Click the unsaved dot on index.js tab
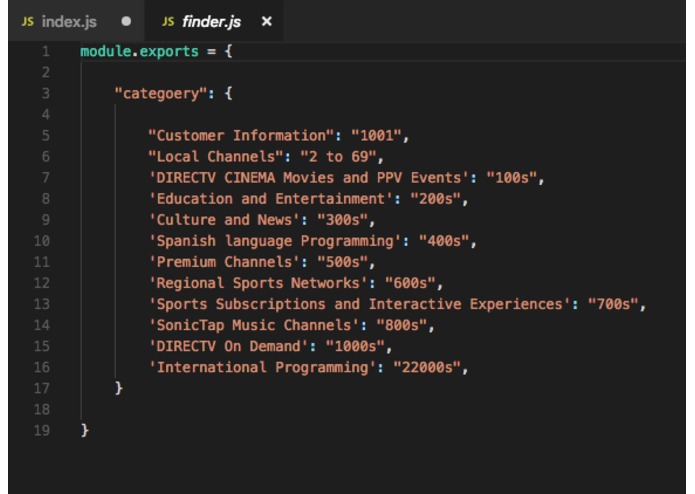This screenshot has width=695, height=494. pos(126,21)
